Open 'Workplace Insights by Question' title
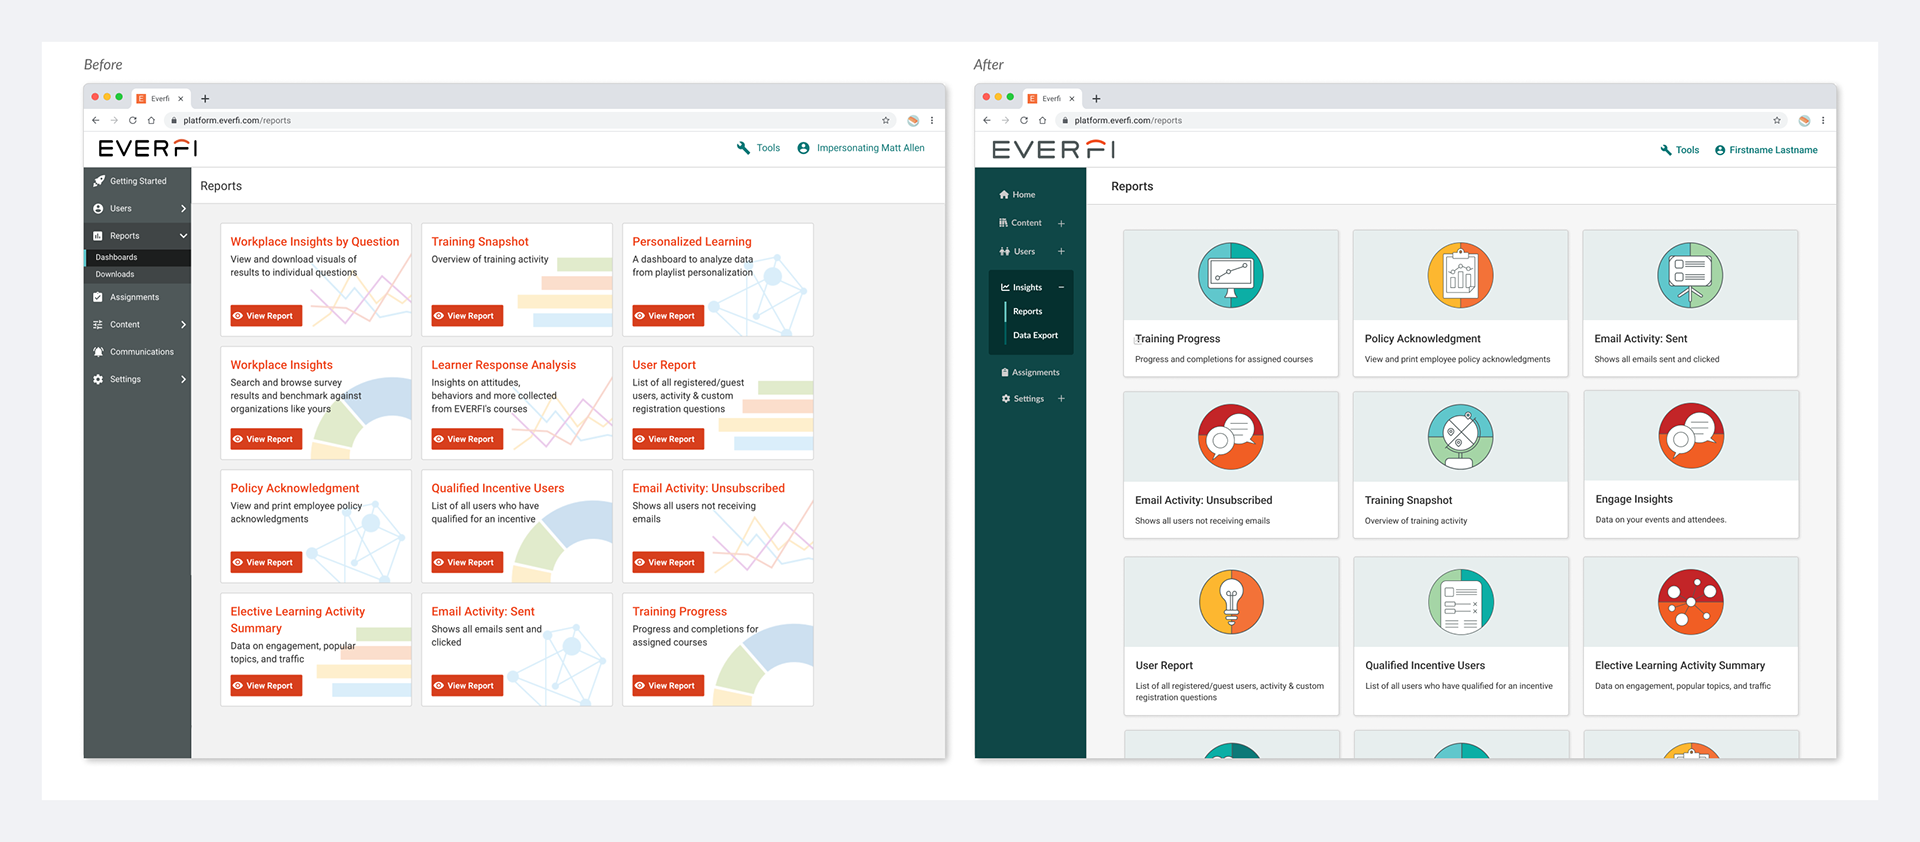The width and height of the screenshot is (1920, 842). (x=315, y=242)
